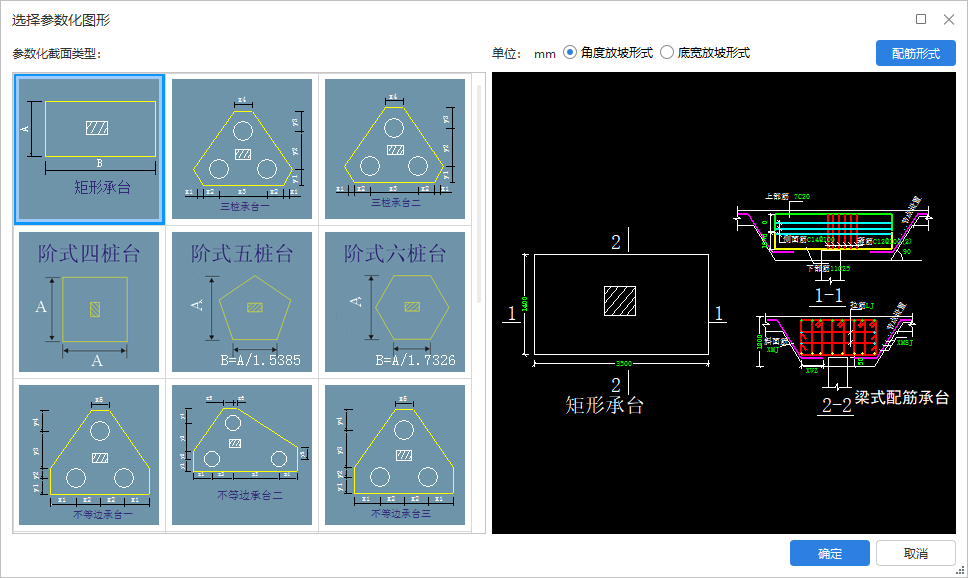Choose the 三桩承台一 section type
968x578 pixels.
point(242,149)
